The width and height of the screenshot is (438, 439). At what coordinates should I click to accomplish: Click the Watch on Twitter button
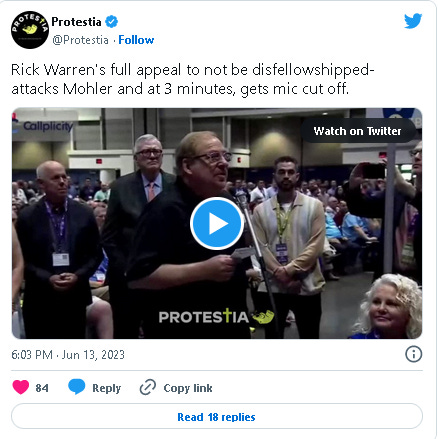tap(357, 131)
